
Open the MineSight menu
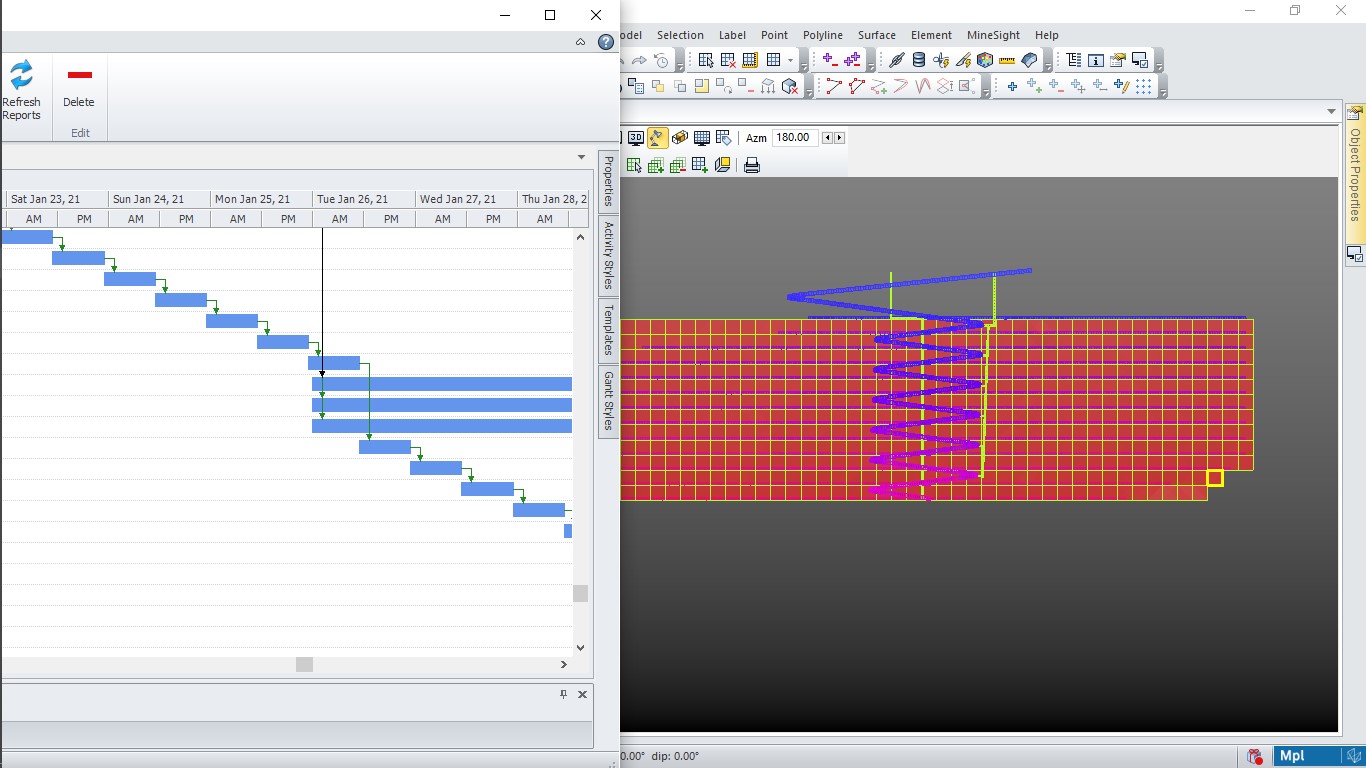pos(993,35)
